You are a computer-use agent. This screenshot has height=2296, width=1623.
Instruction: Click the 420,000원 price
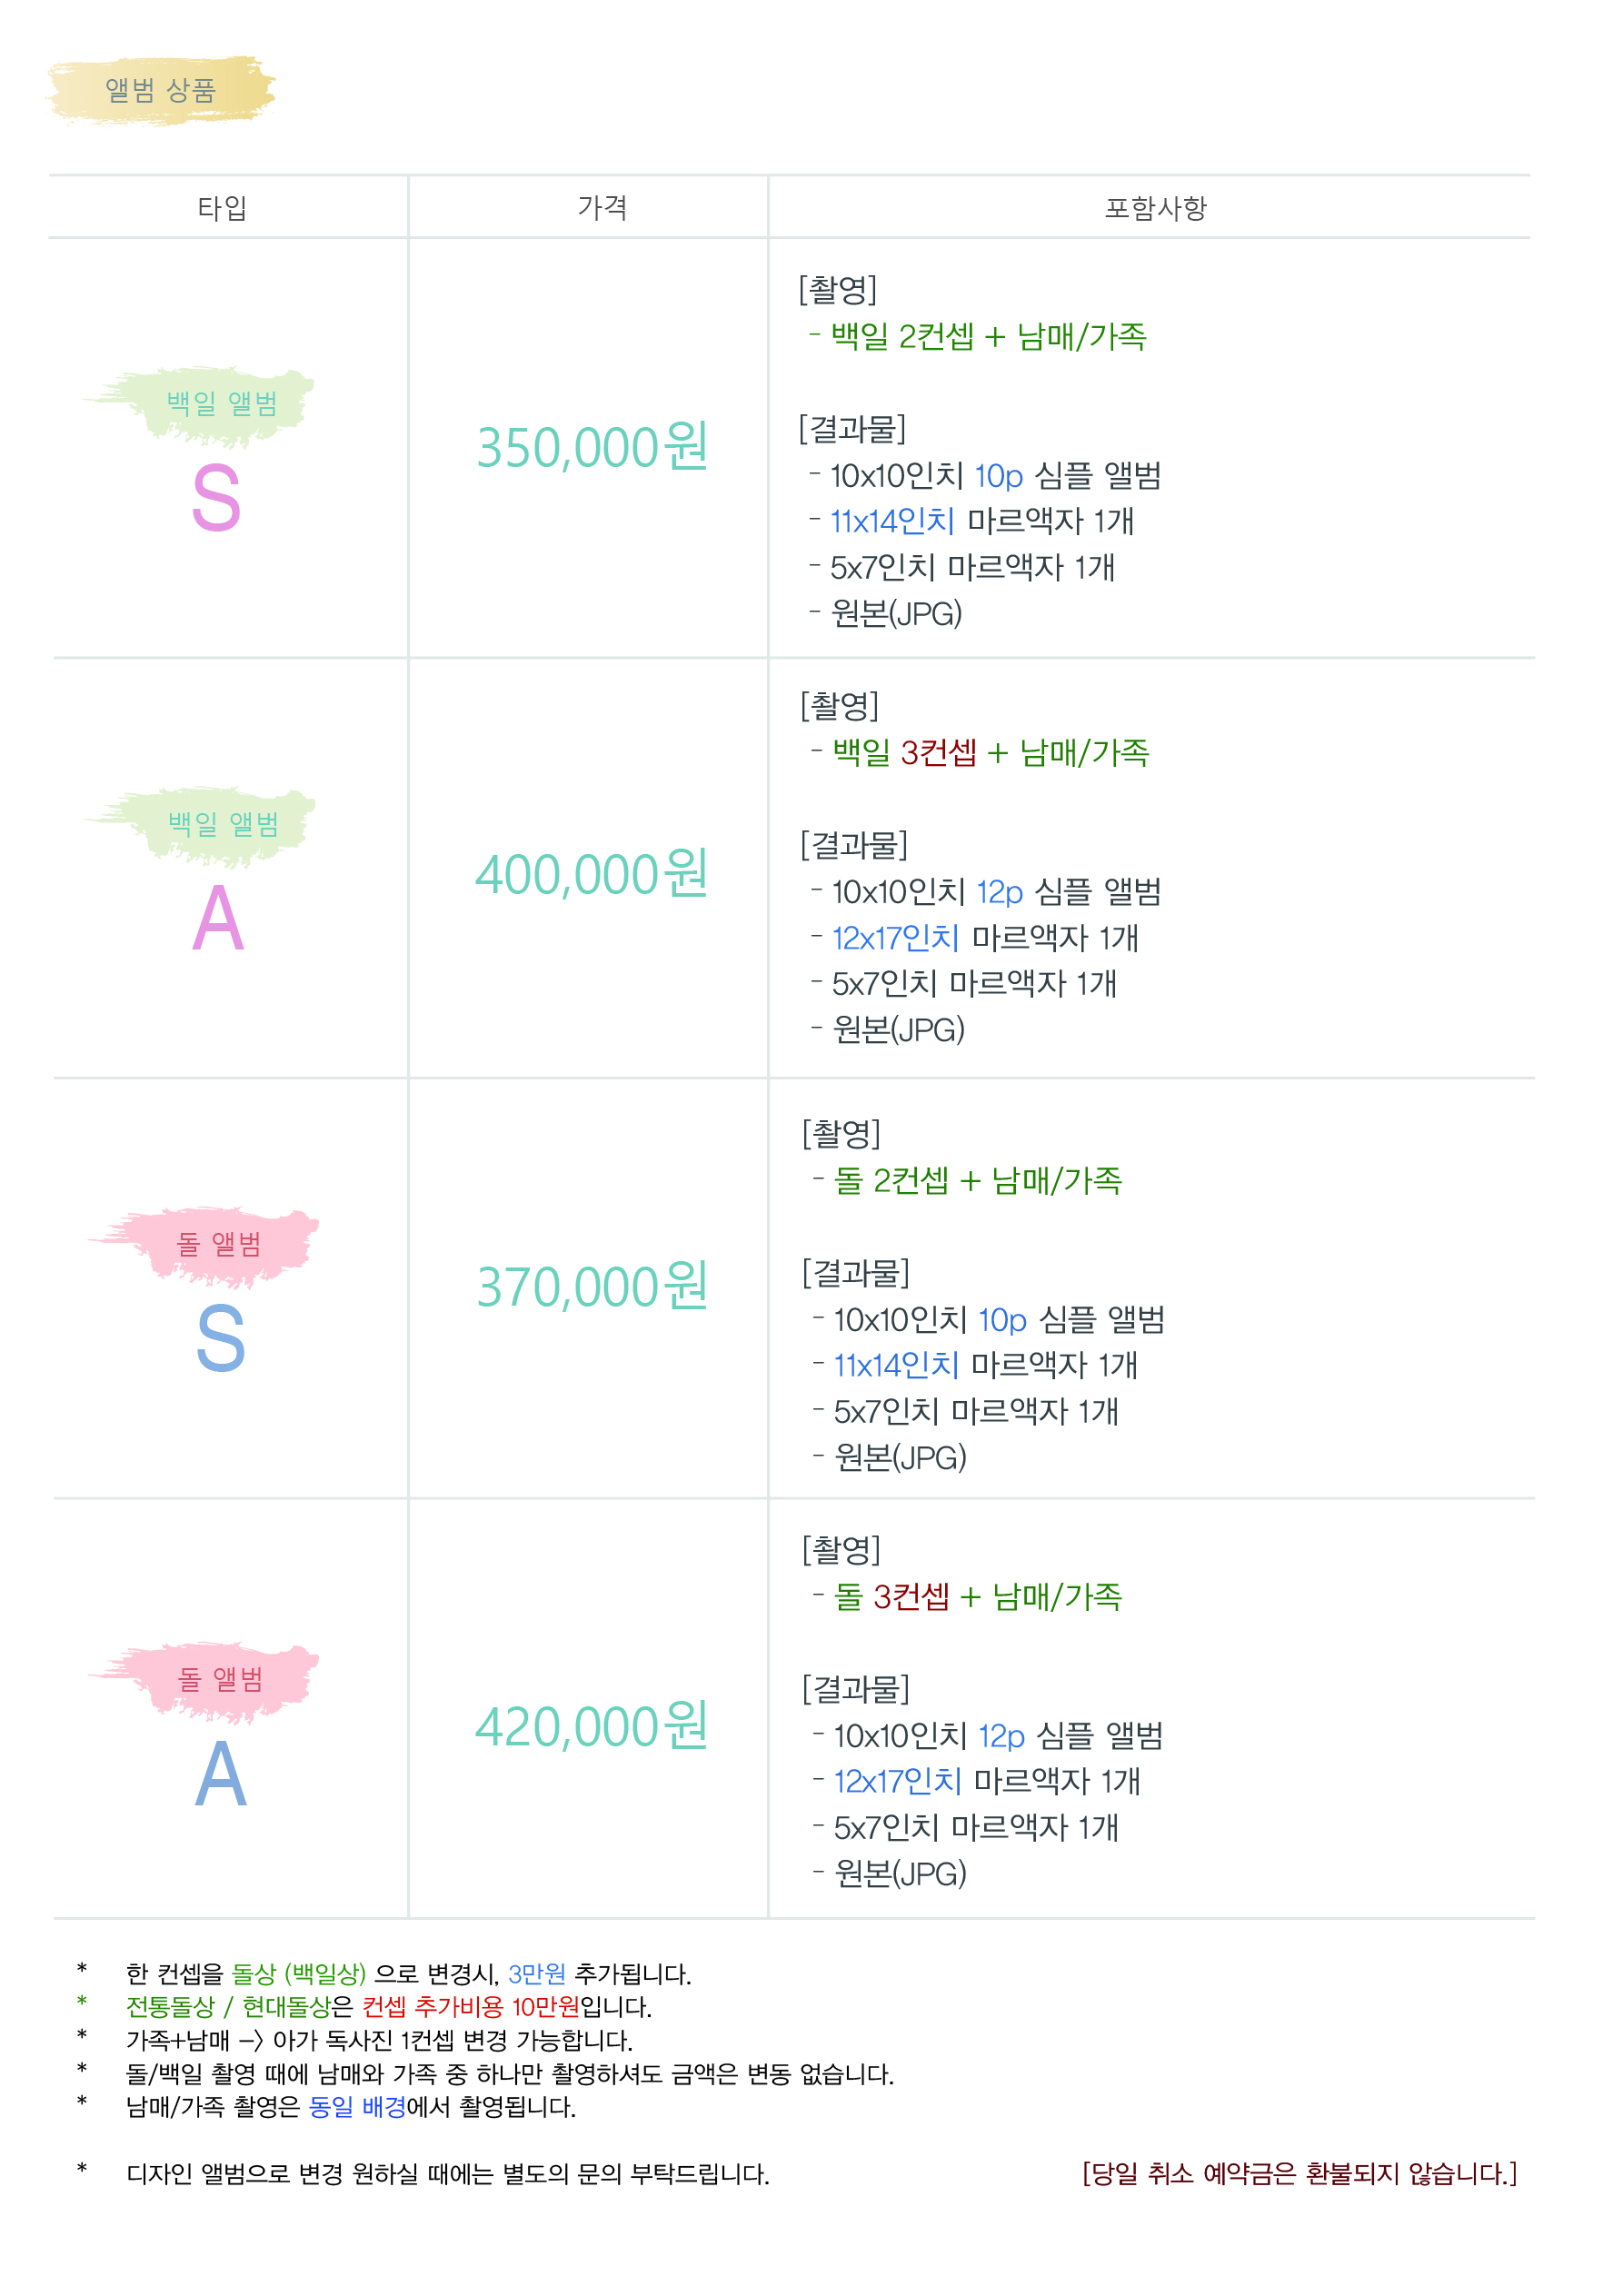(x=592, y=1727)
